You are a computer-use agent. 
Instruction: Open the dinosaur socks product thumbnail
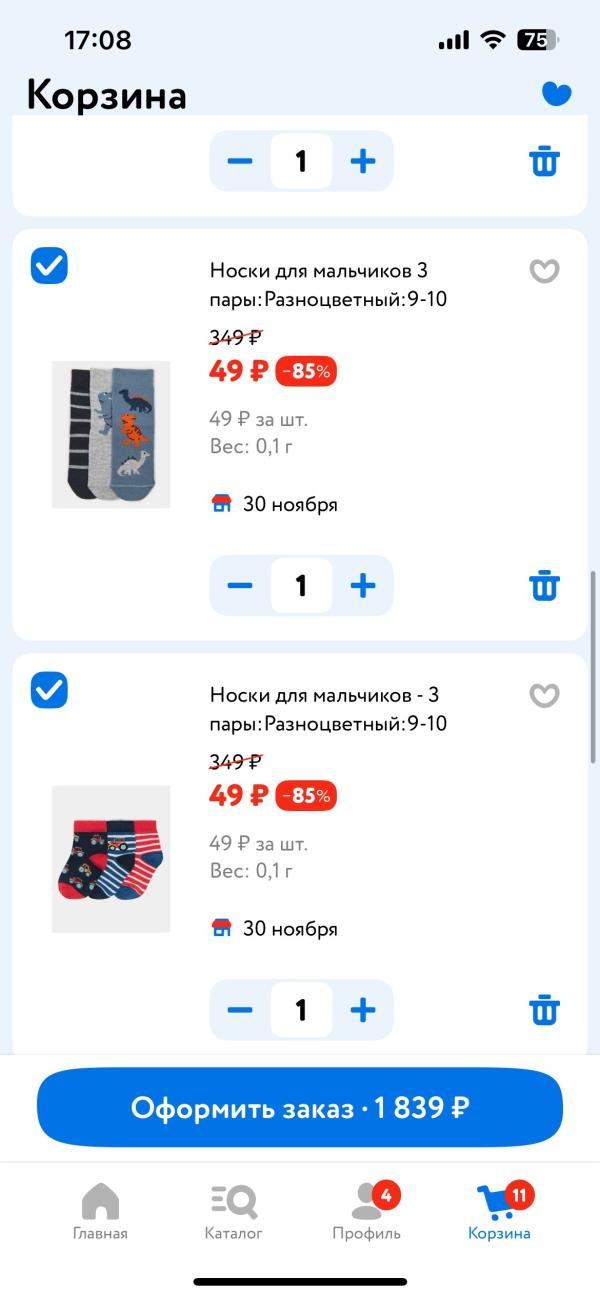[111, 434]
